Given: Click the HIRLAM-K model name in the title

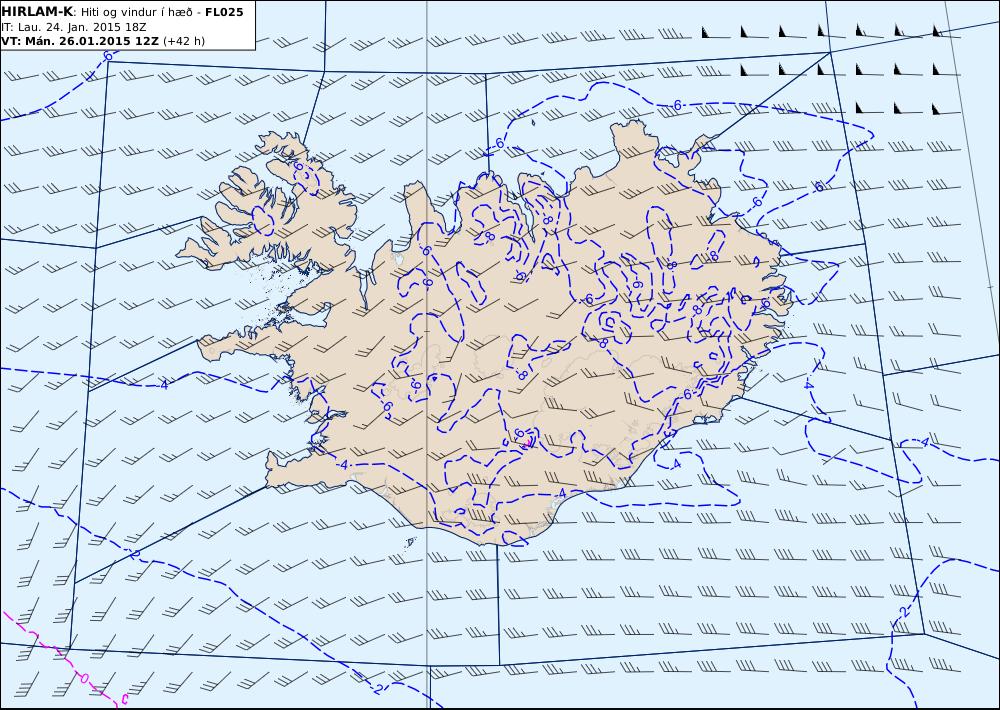Looking at the screenshot, I should 37,12.
